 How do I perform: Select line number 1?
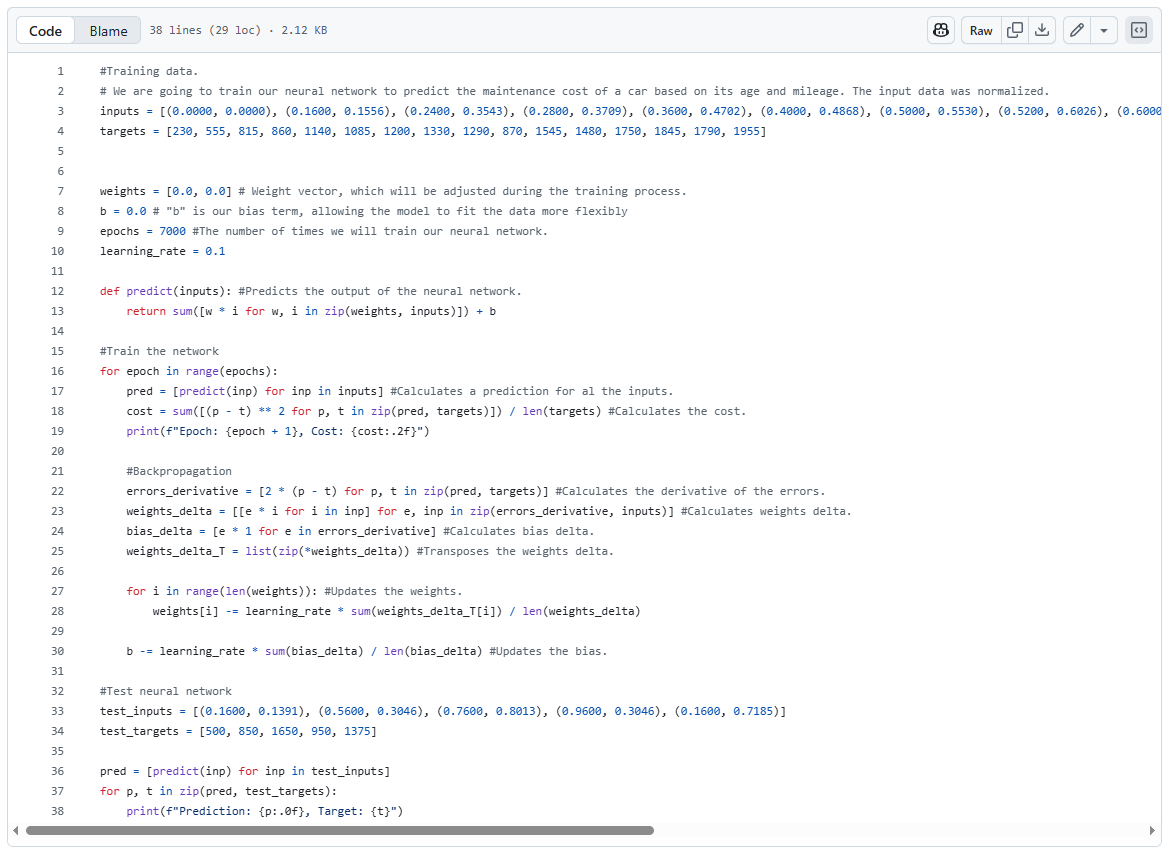tap(60, 72)
